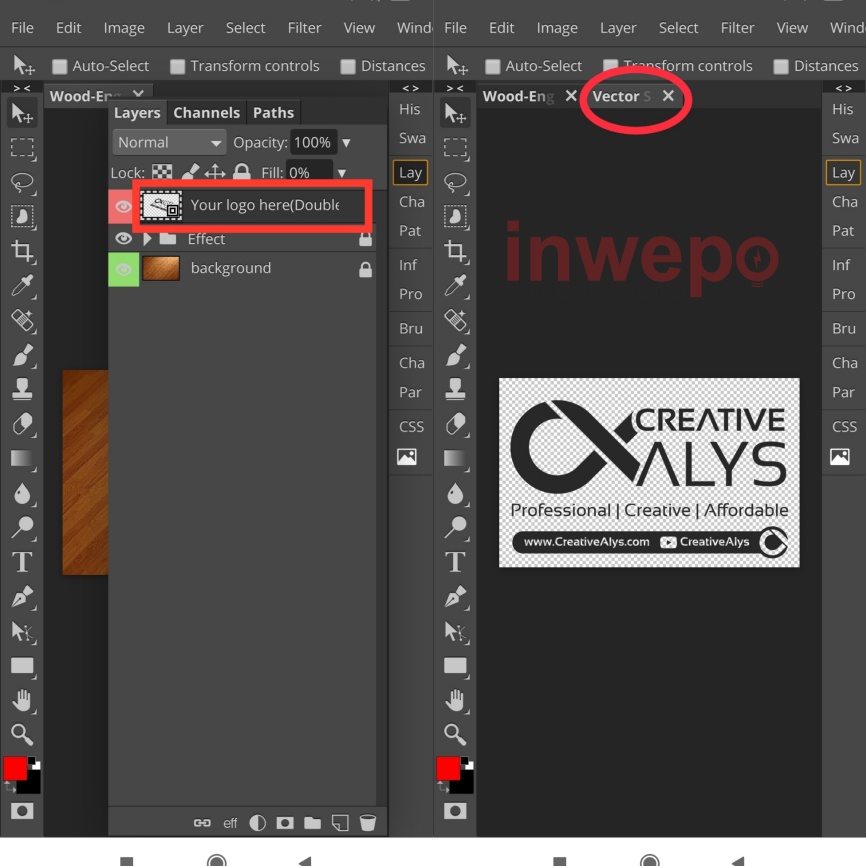The width and height of the screenshot is (866, 866).
Task: Open red foreground color in left pane
Action: click(14, 769)
